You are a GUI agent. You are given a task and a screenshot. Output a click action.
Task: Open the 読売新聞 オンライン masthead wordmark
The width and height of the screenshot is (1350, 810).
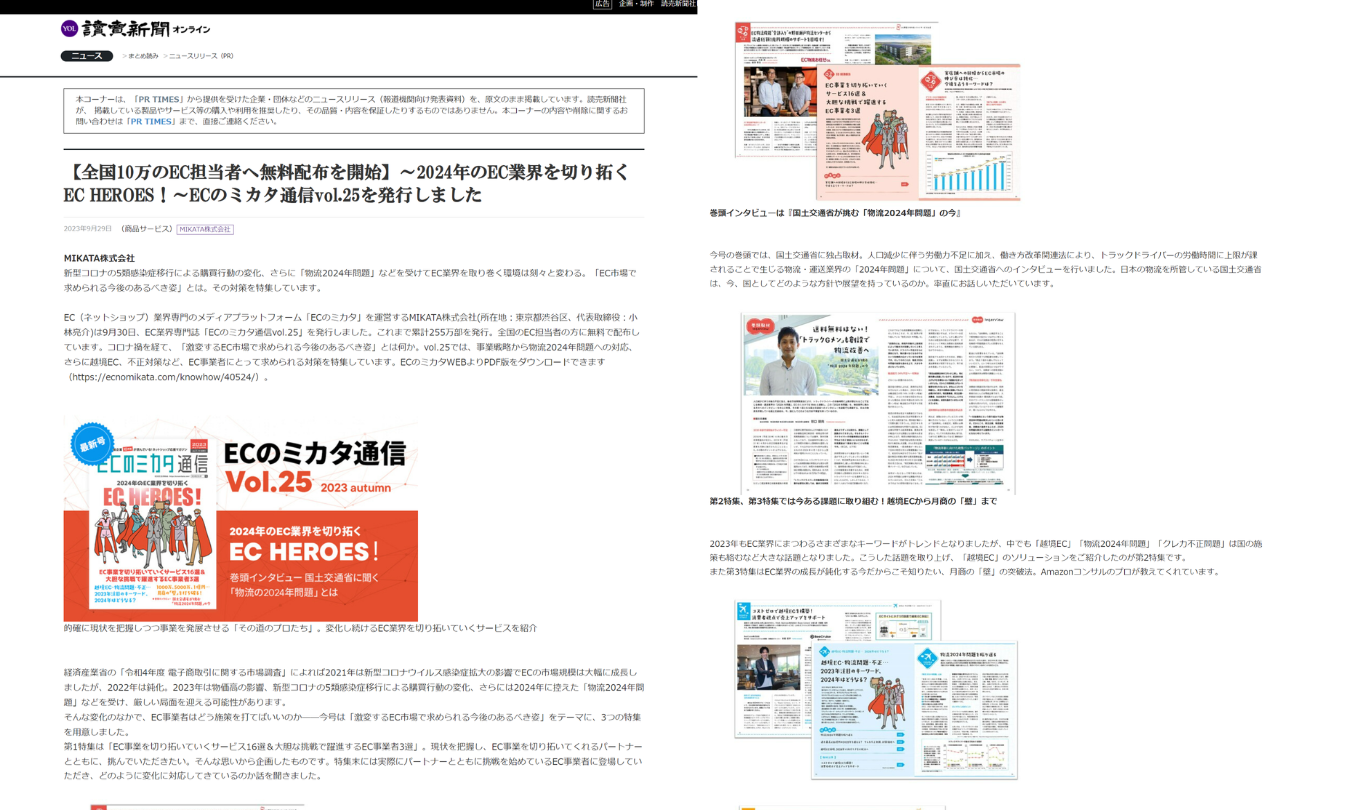coord(146,29)
